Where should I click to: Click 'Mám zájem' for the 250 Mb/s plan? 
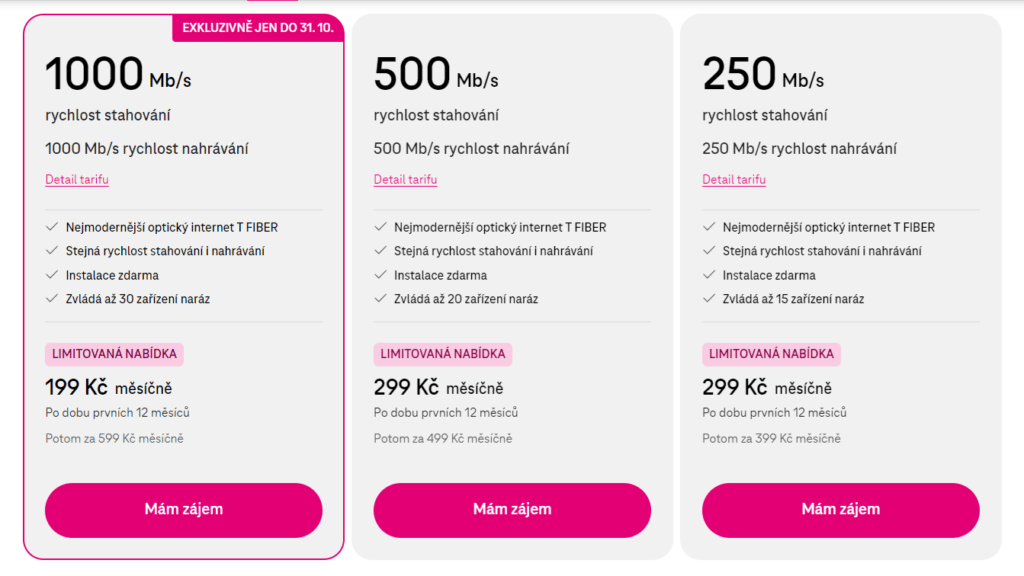(840, 510)
